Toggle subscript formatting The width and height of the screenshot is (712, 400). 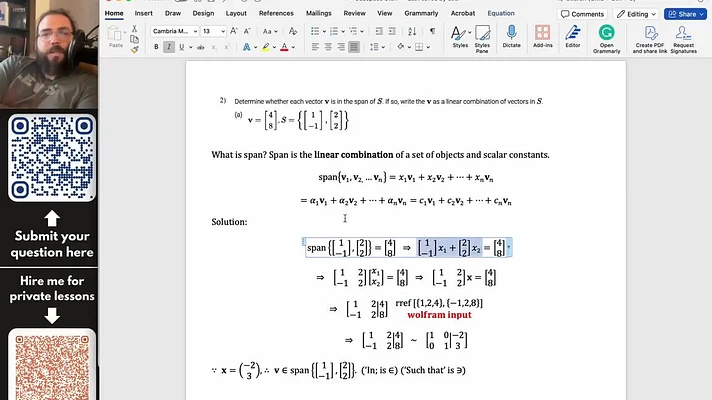tap(214, 47)
